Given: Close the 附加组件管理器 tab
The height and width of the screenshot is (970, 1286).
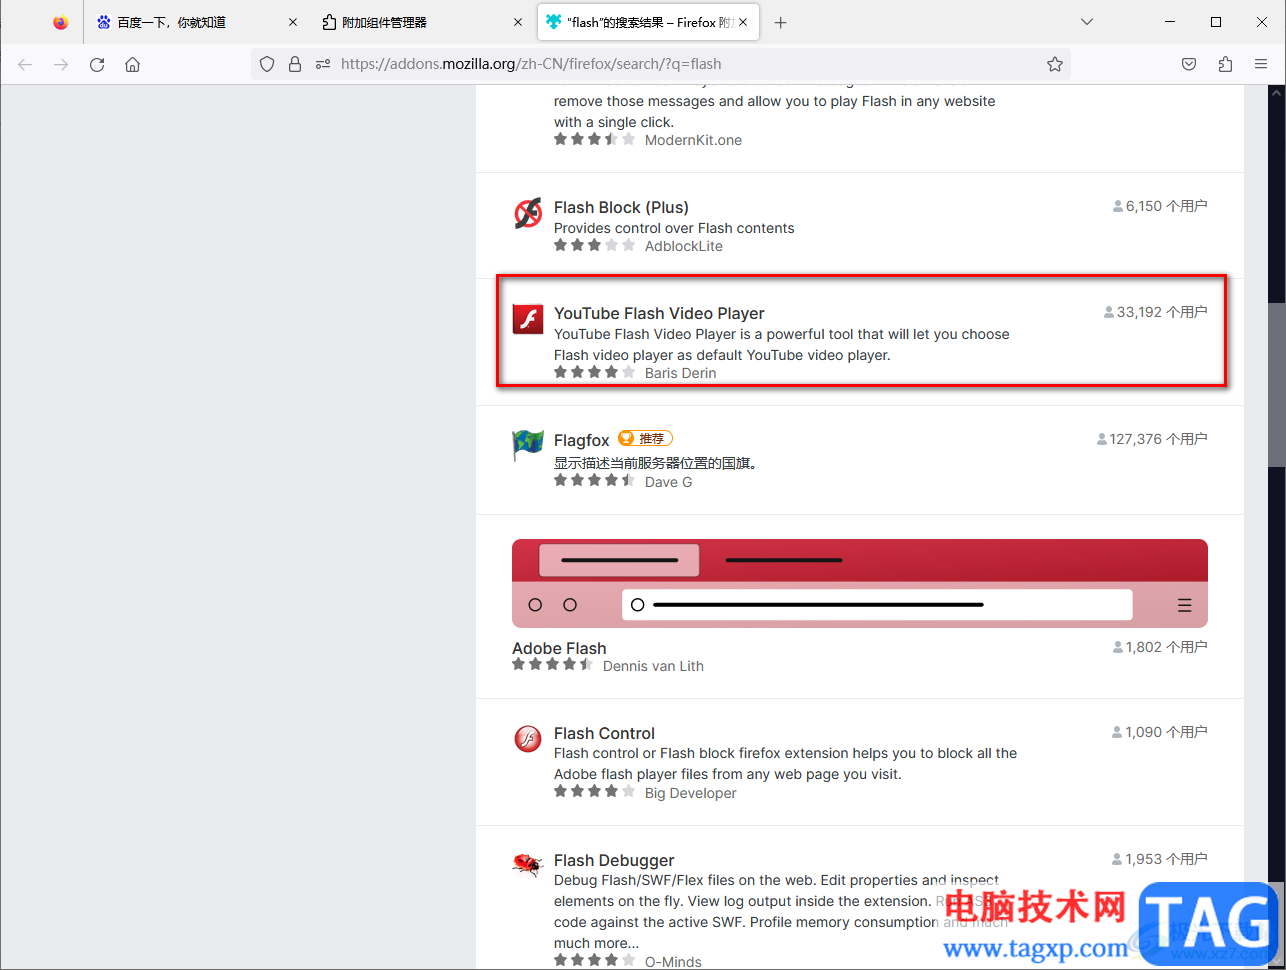Looking at the screenshot, I should coord(518,22).
